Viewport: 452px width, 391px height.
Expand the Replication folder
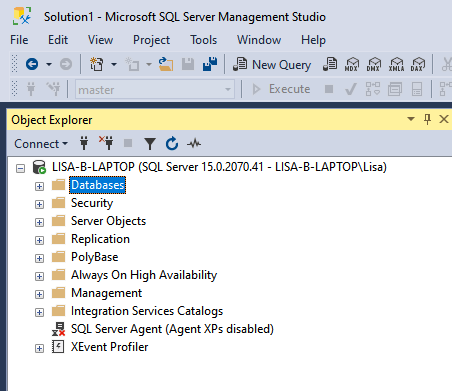[x=39, y=240]
